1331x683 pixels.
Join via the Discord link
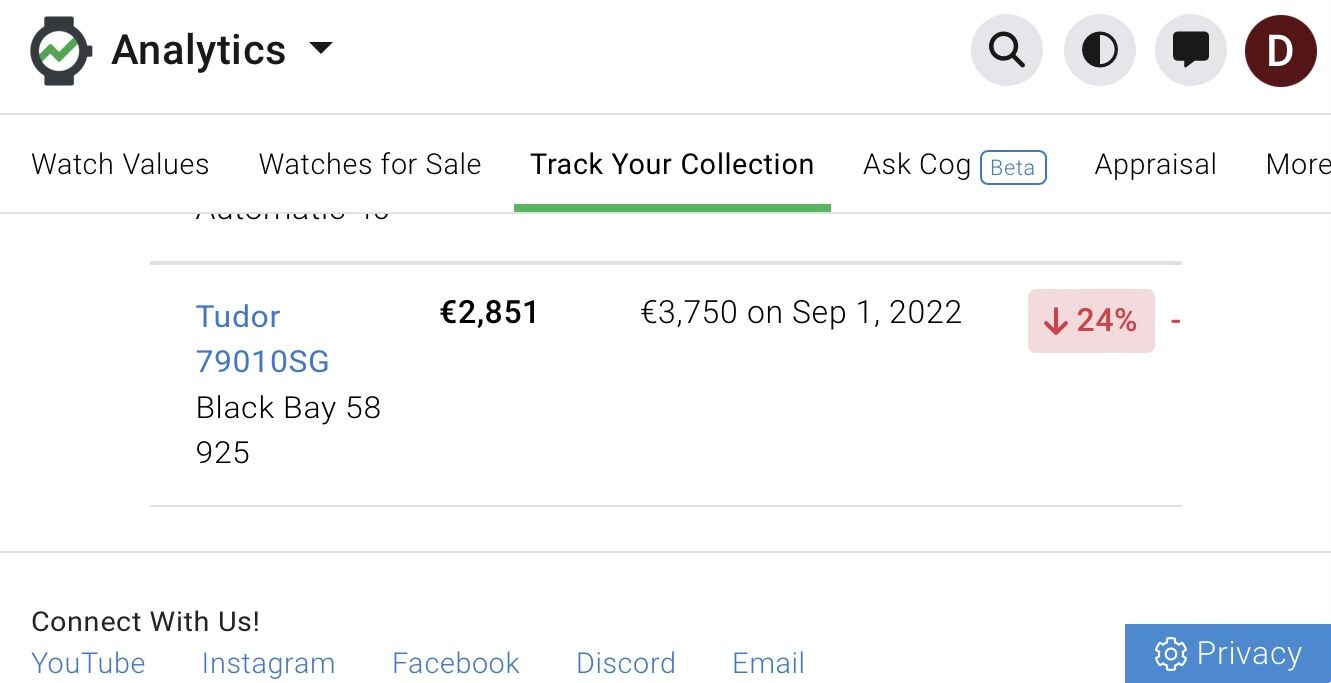pos(626,663)
